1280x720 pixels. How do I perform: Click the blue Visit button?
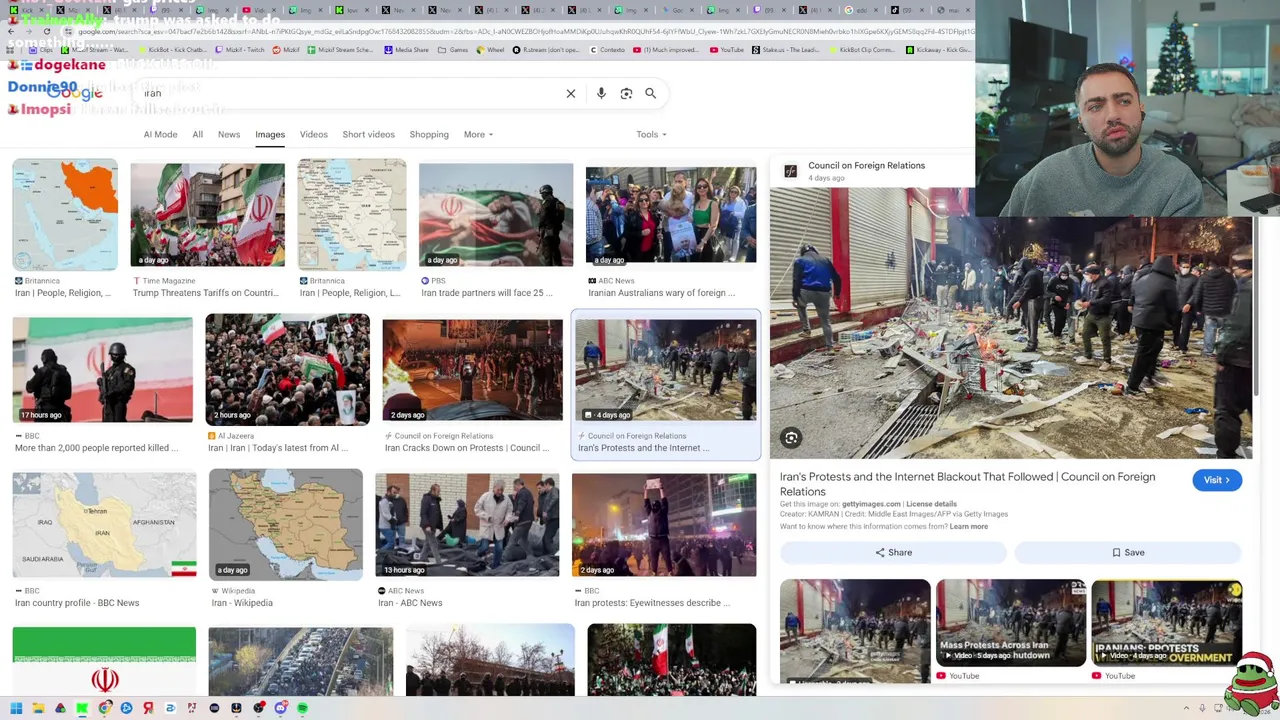(1217, 480)
